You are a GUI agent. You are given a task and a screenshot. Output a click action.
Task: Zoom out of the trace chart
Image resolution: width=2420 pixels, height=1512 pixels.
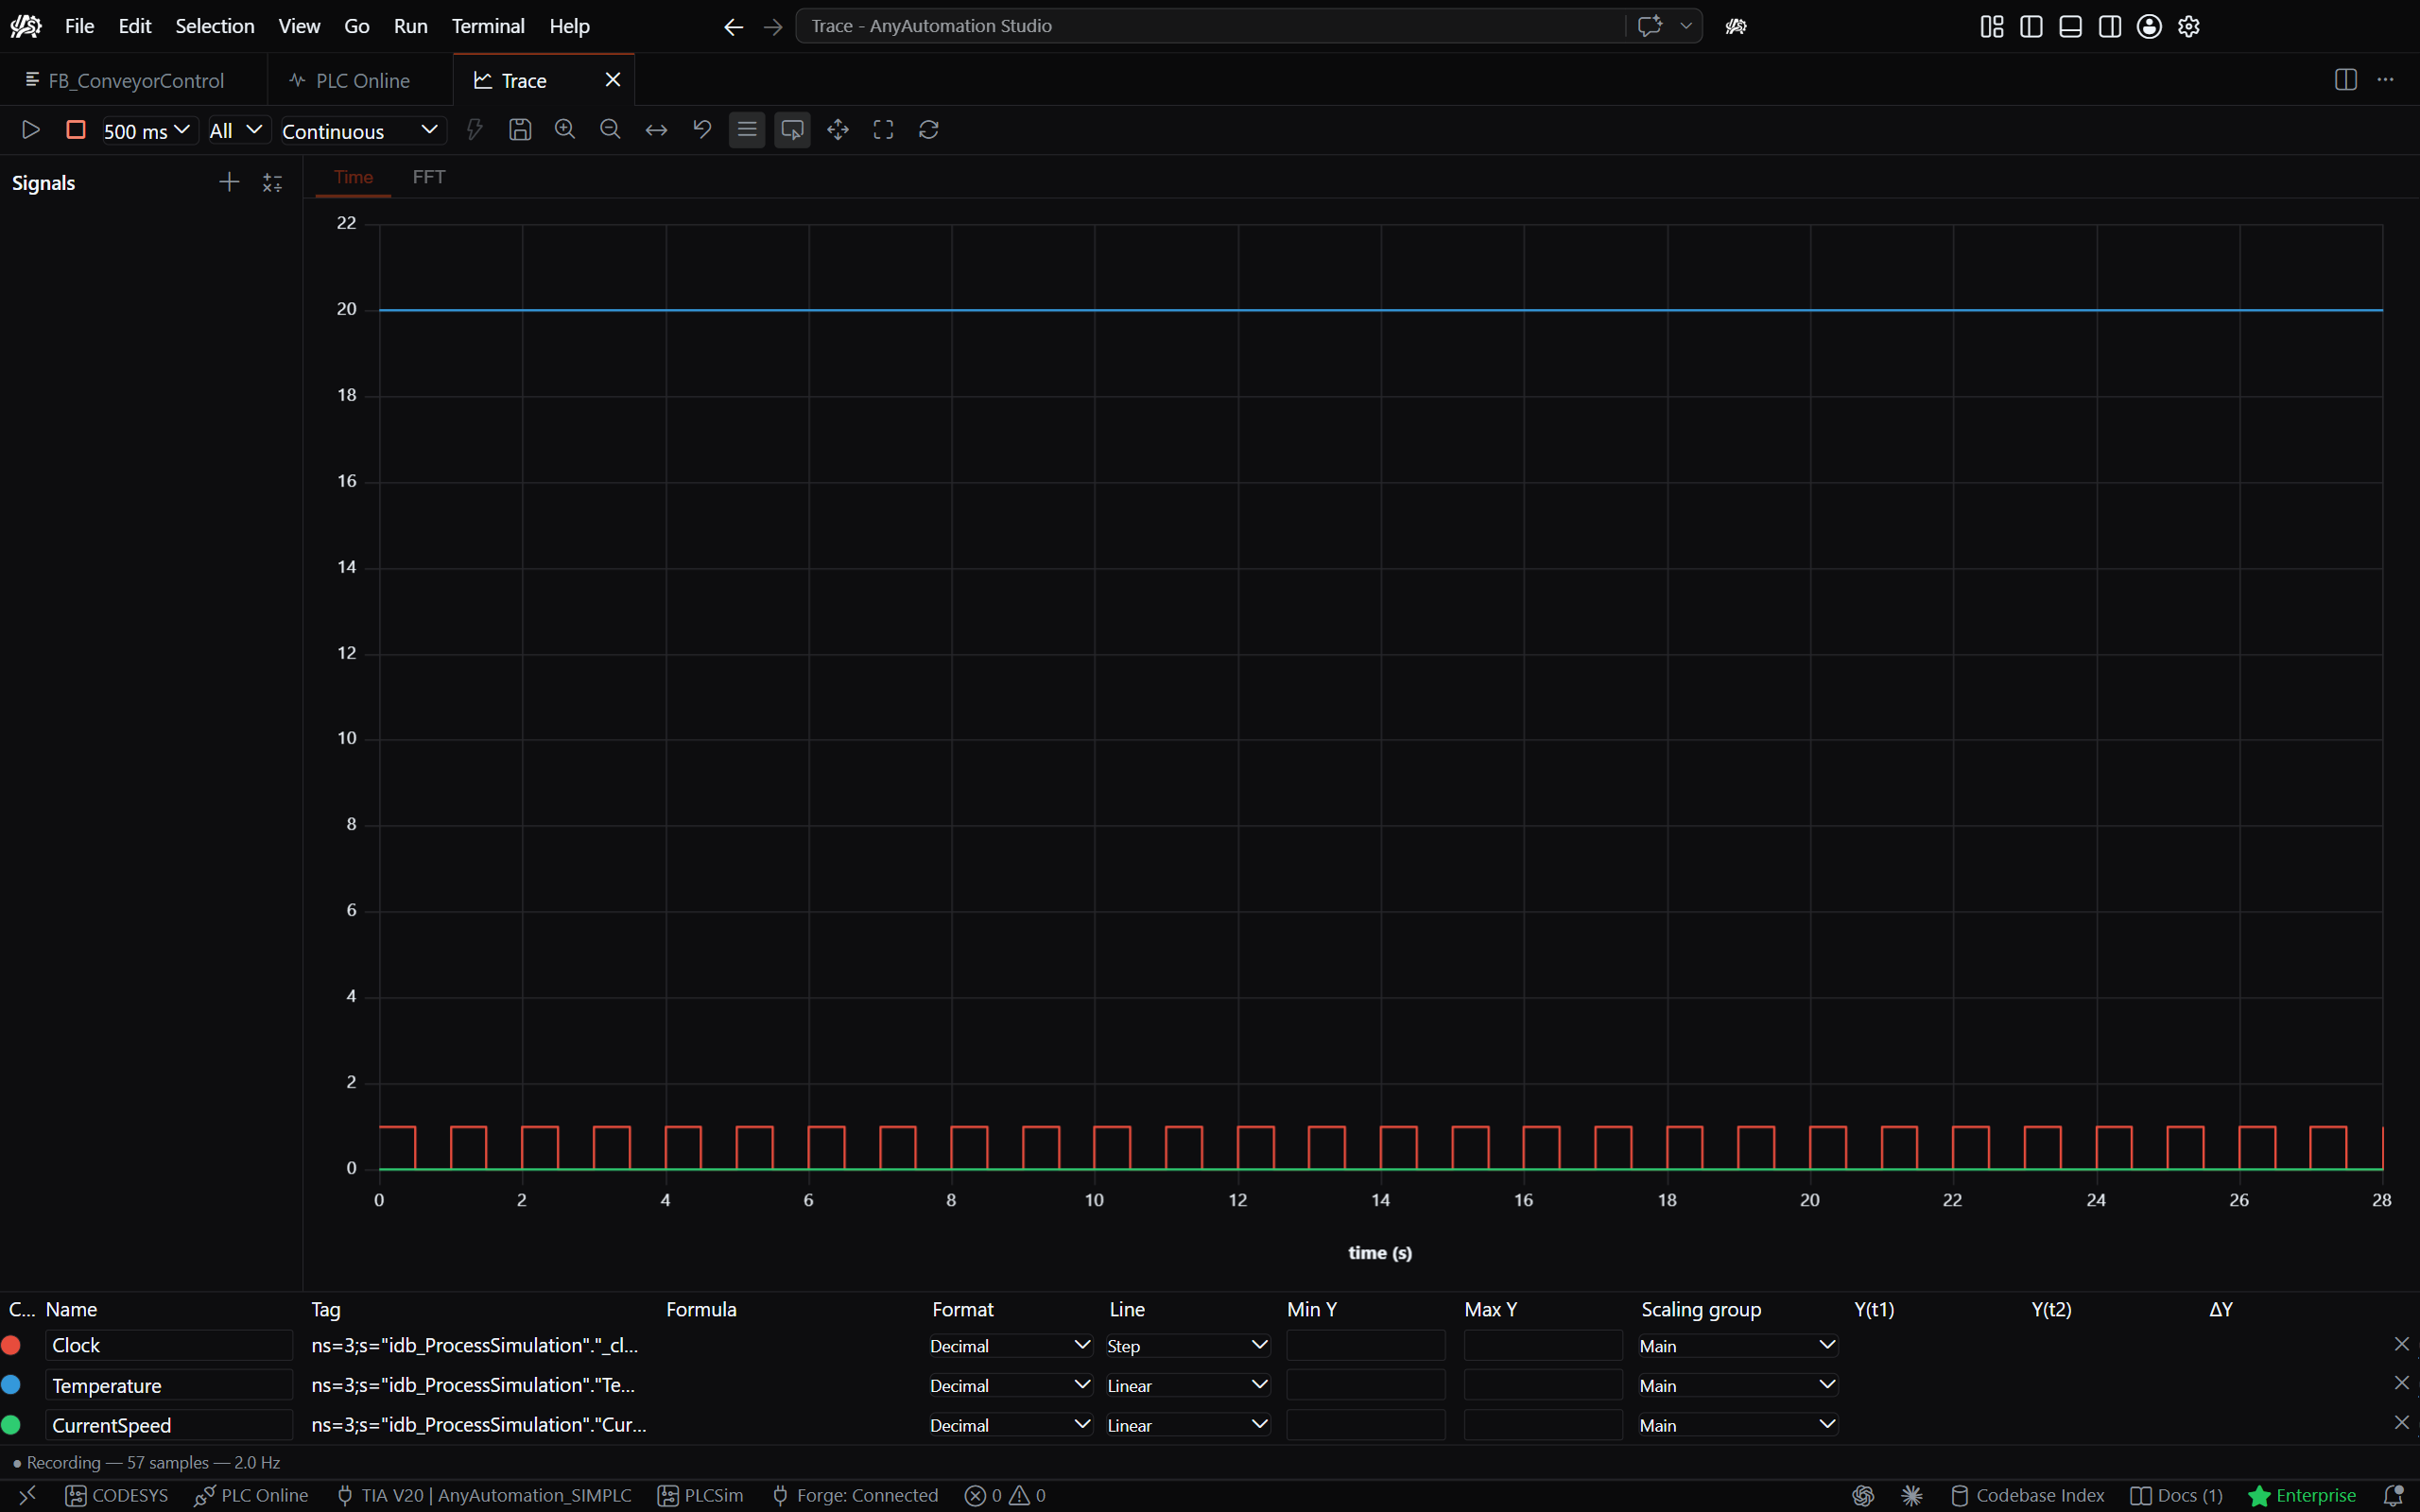click(610, 130)
